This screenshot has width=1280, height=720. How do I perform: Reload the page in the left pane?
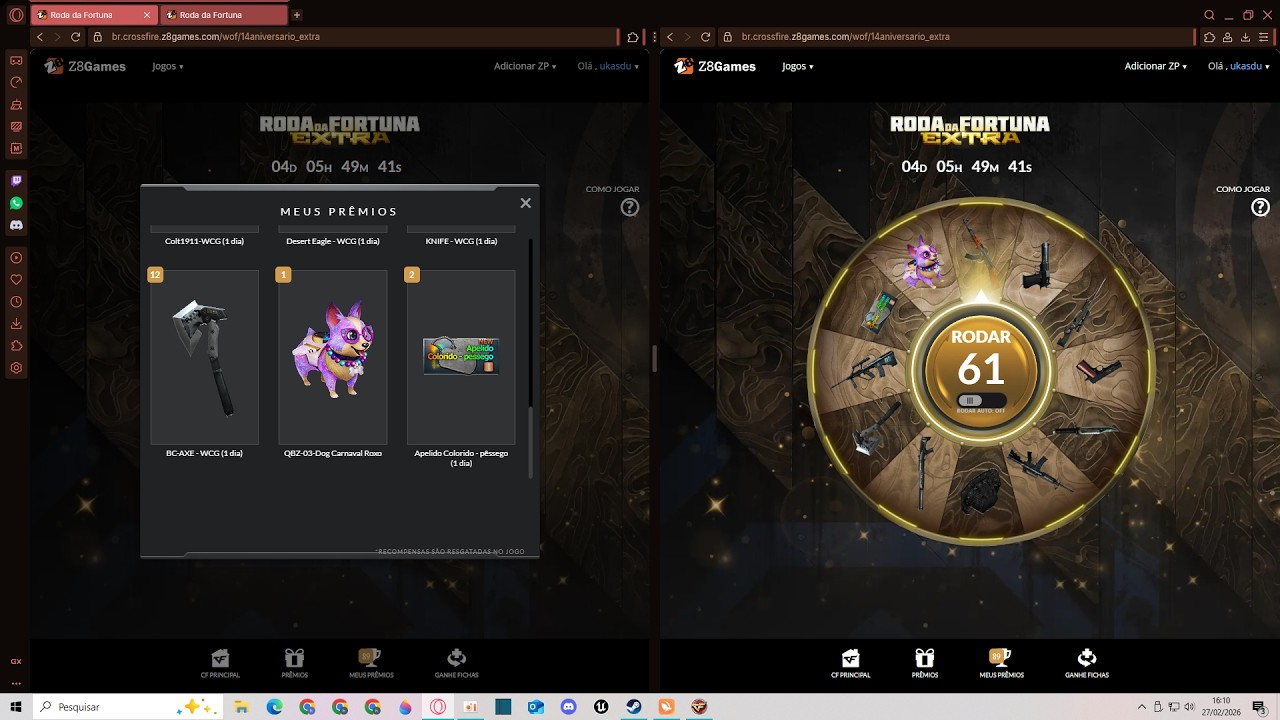click(75, 37)
